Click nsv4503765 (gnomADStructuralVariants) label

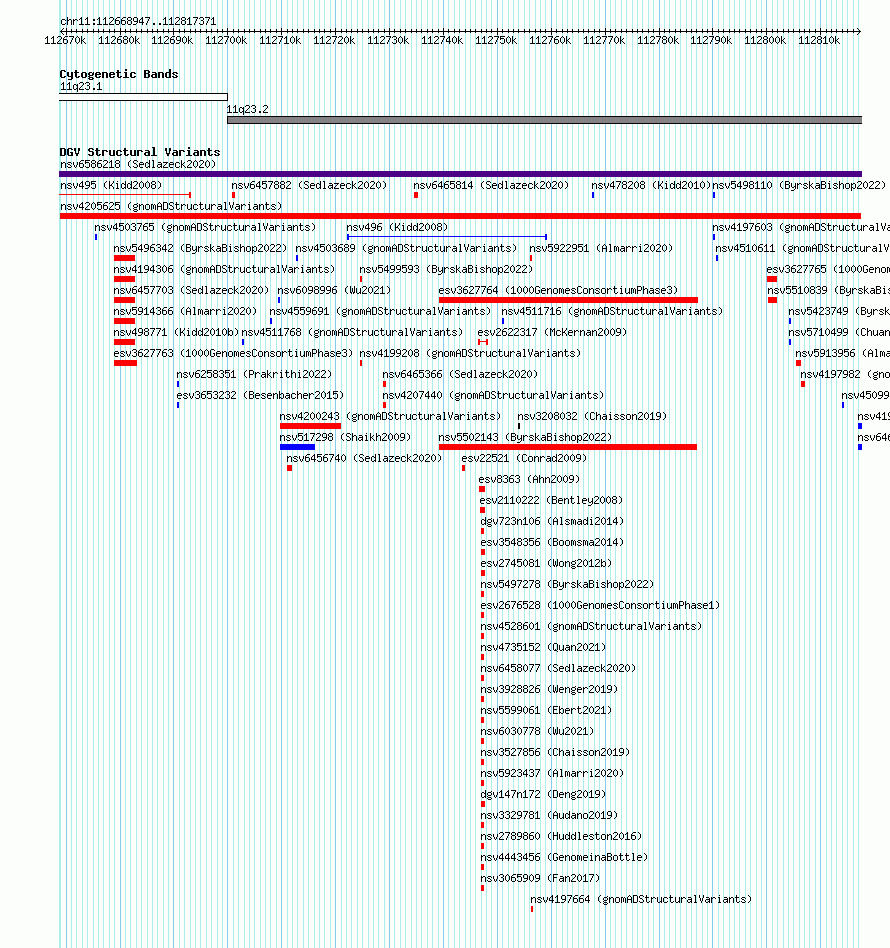pos(205,228)
